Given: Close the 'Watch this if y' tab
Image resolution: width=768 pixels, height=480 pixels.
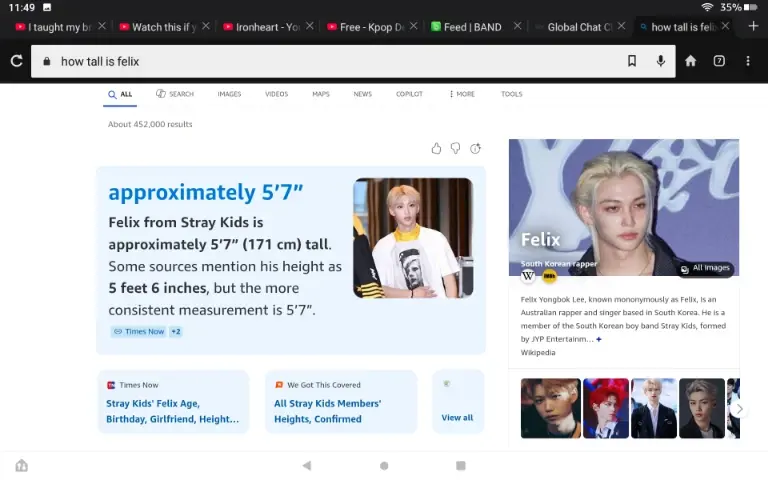Looking at the screenshot, I should tap(206, 26).
